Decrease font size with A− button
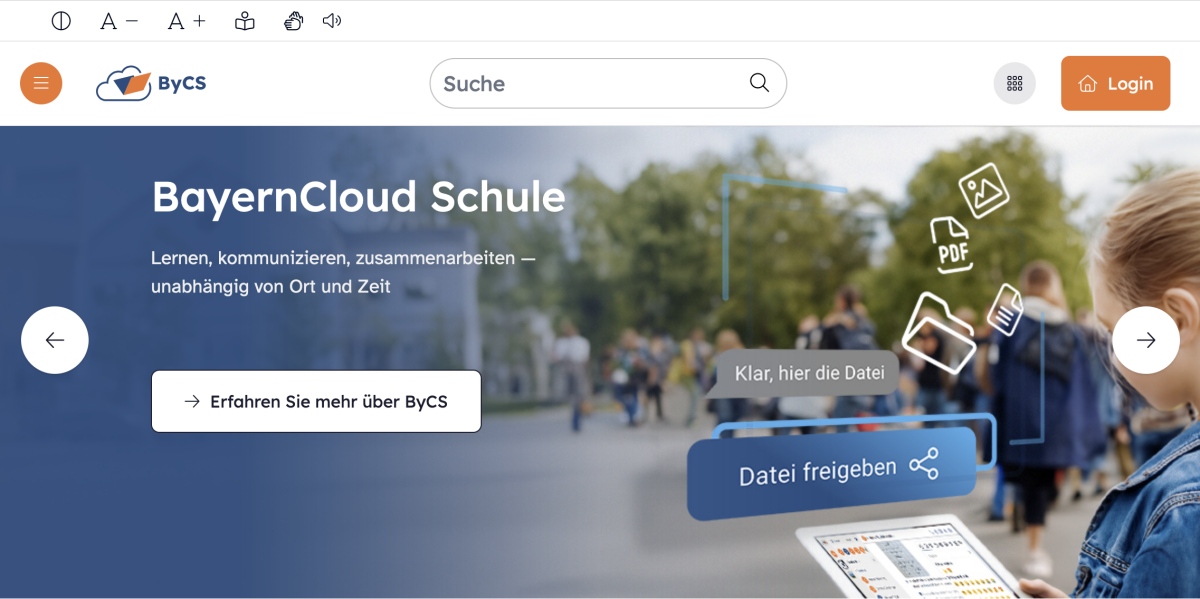This screenshot has height=599, width=1200. [x=119, y=21]
